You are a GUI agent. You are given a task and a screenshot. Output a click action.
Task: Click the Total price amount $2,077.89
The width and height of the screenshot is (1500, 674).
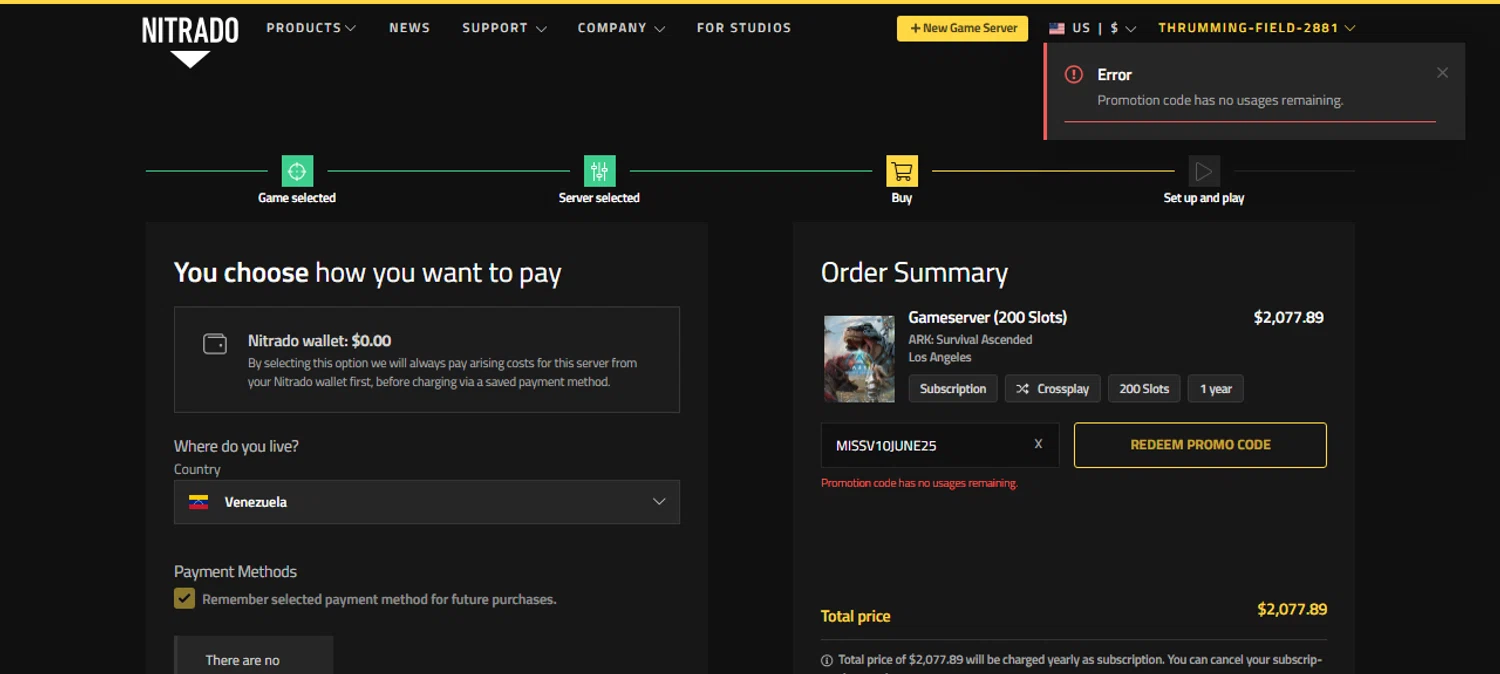1292,609
